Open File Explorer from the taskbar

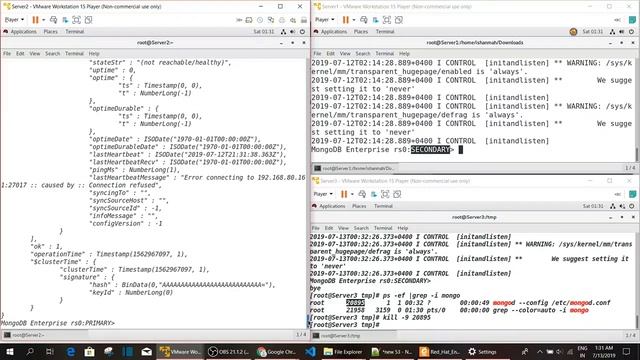[x=343, y=351]
